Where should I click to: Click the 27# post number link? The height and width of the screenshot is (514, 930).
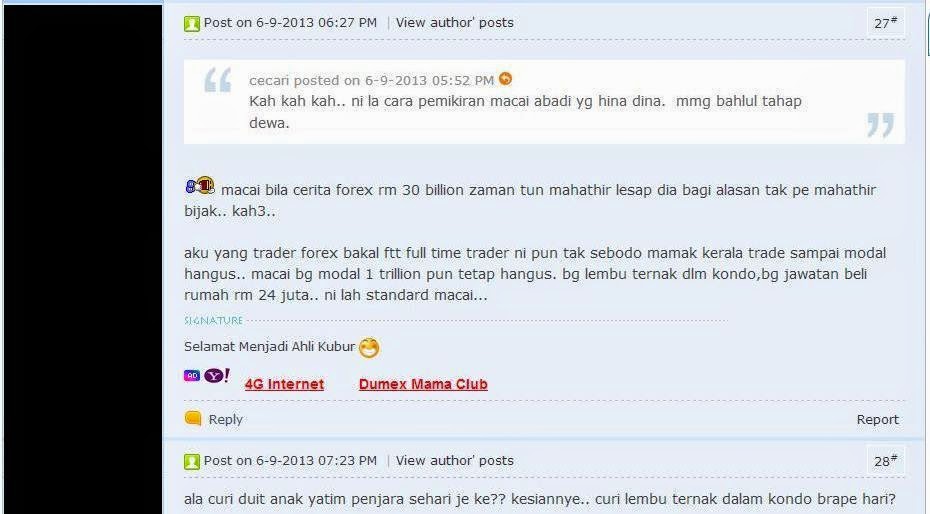pos(886,23)
